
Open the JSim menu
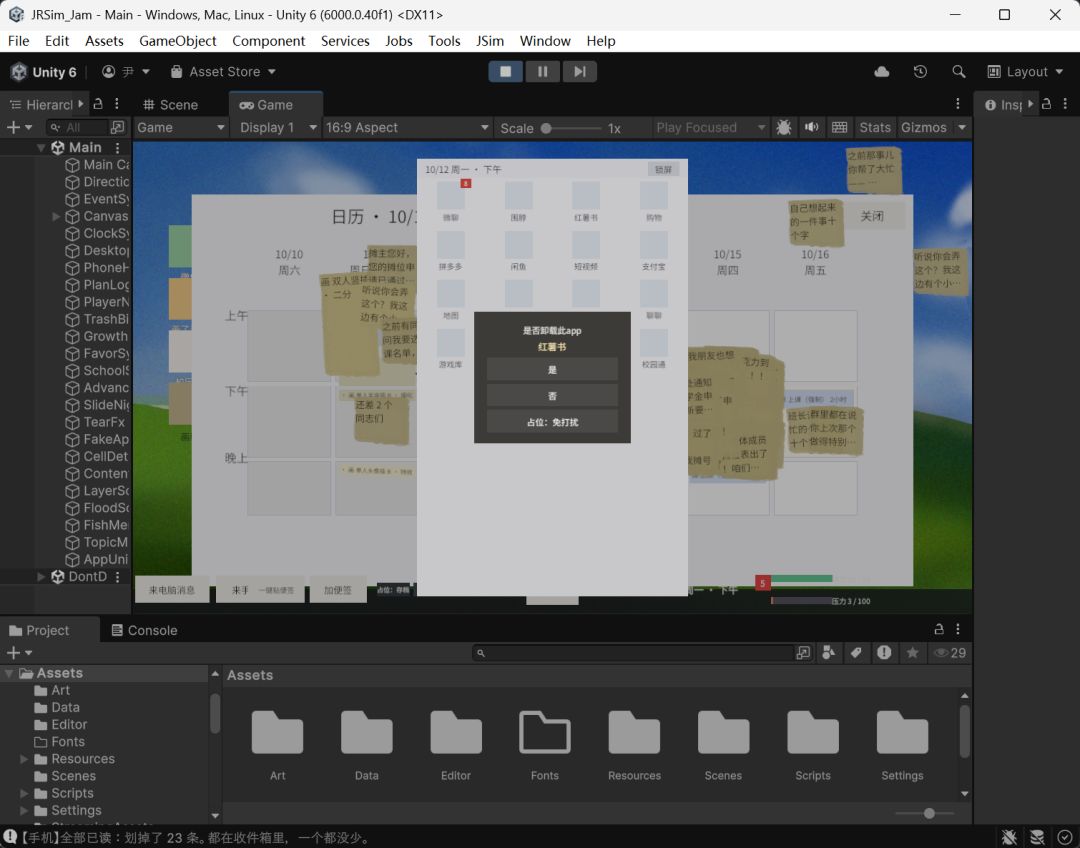(x=490, y=41)
